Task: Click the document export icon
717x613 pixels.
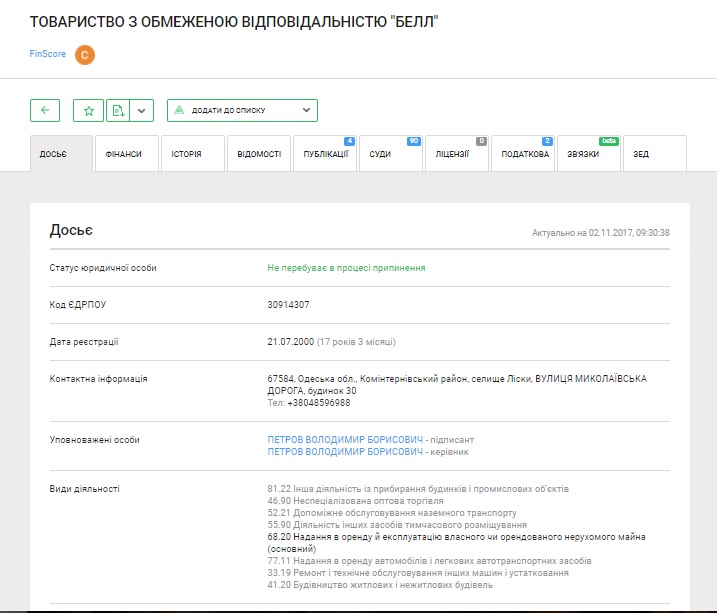Action: (x=118, y=110)
